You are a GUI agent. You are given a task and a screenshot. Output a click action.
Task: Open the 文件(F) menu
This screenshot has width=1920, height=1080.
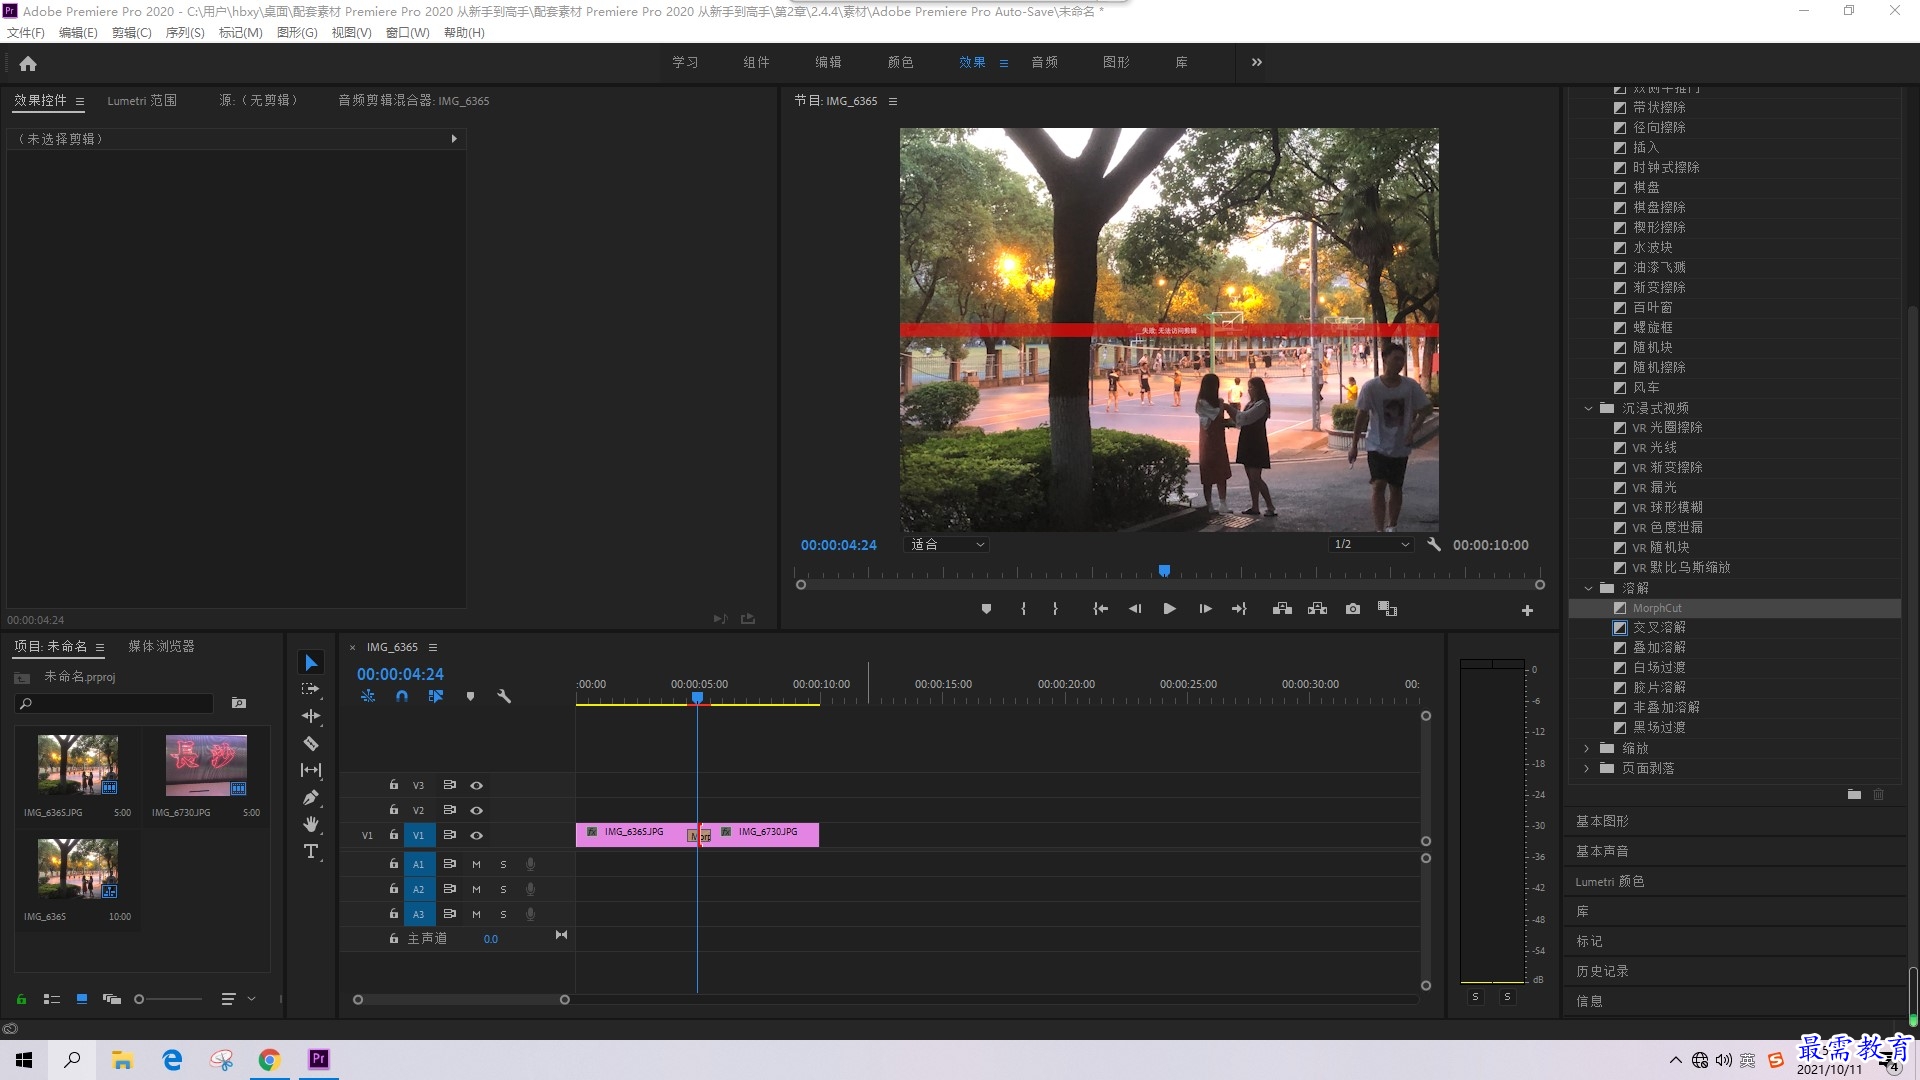click(x=26, y=33)
